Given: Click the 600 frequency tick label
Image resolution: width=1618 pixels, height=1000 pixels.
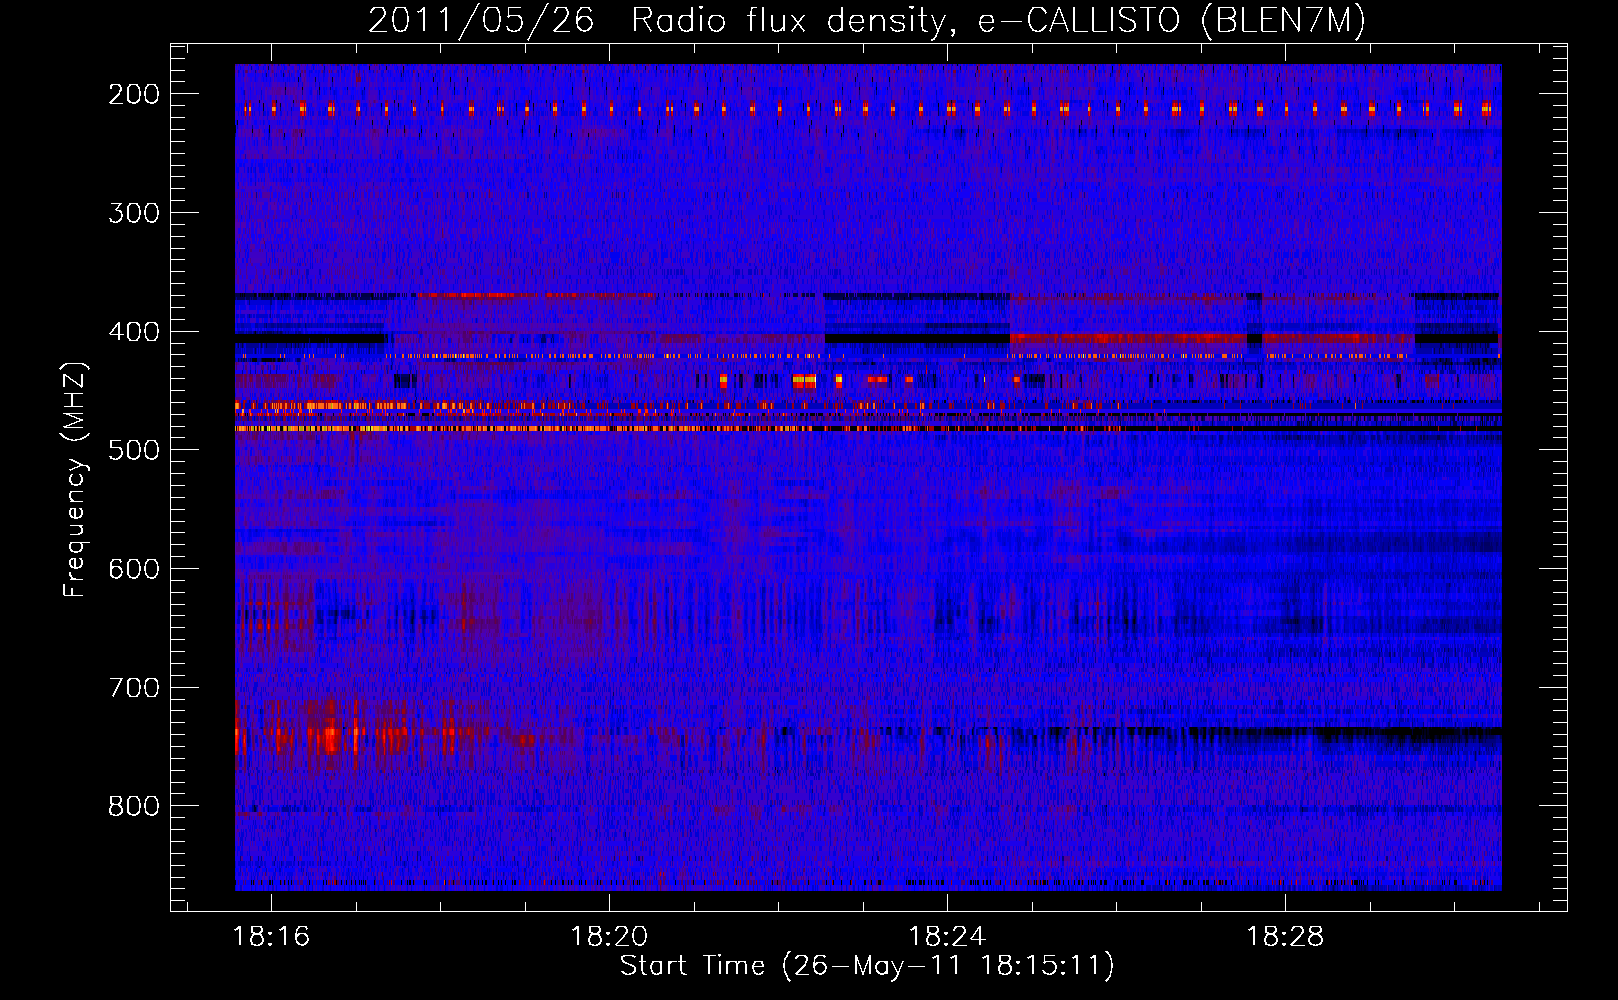Looking at the screenshot, I should (134, 569).
